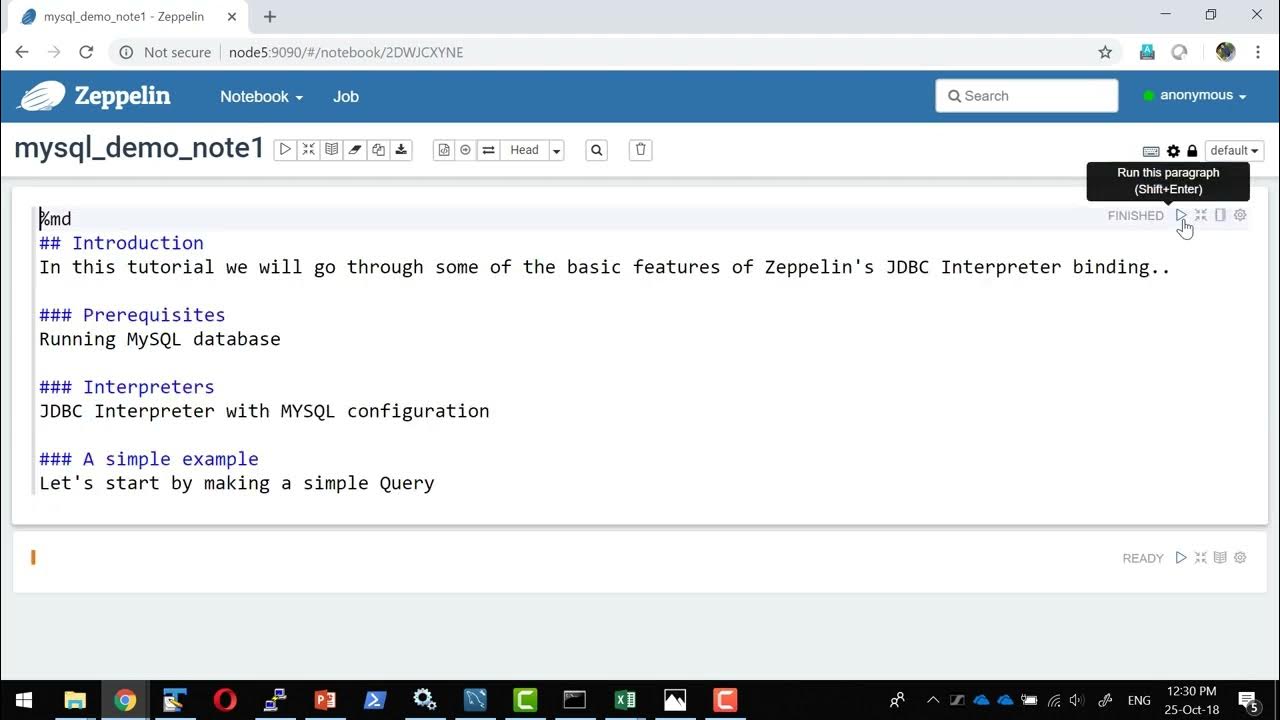
Task: Move note to trash icon
Action: pyautogui.click(x=641, y=150)
